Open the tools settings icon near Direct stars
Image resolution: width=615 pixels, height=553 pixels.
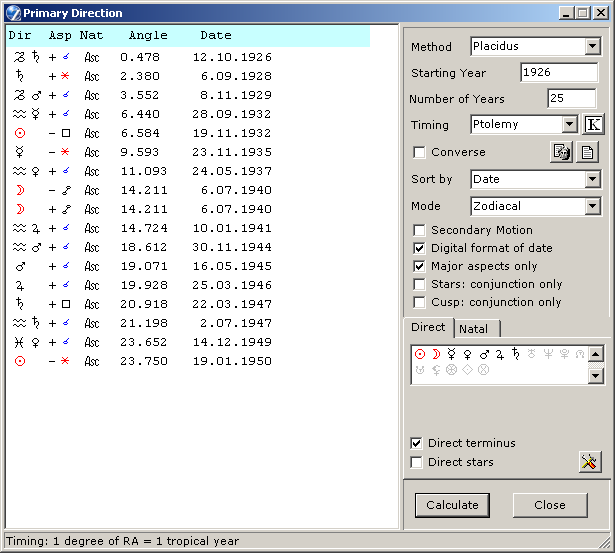pos(590,462)
